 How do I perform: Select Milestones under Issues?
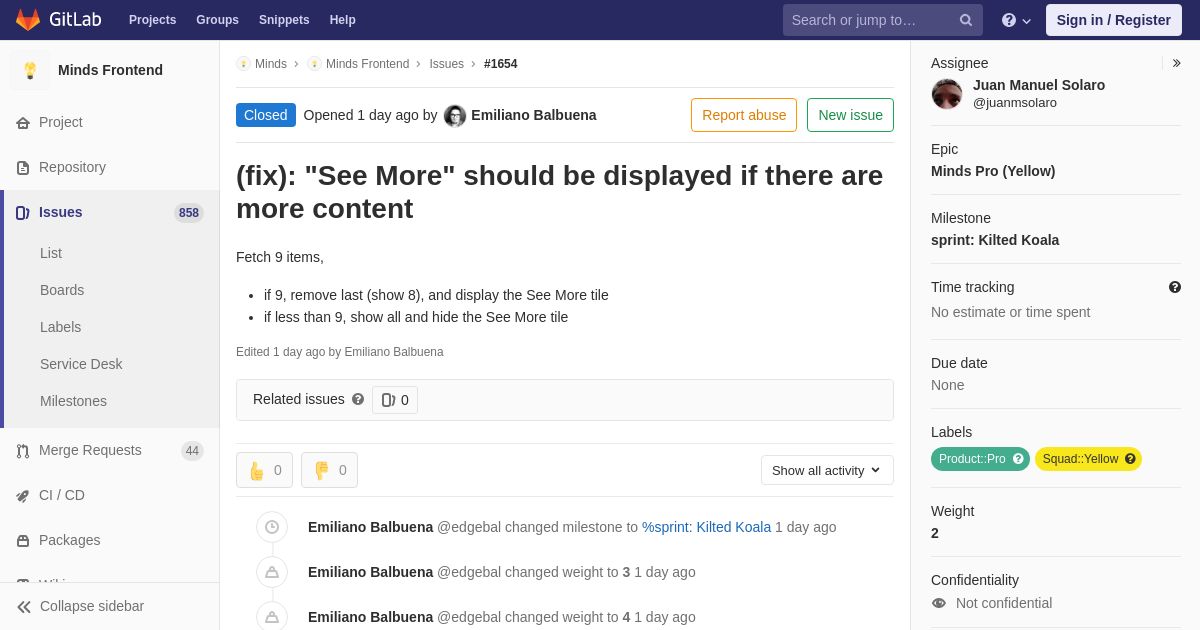pos(73,401)
